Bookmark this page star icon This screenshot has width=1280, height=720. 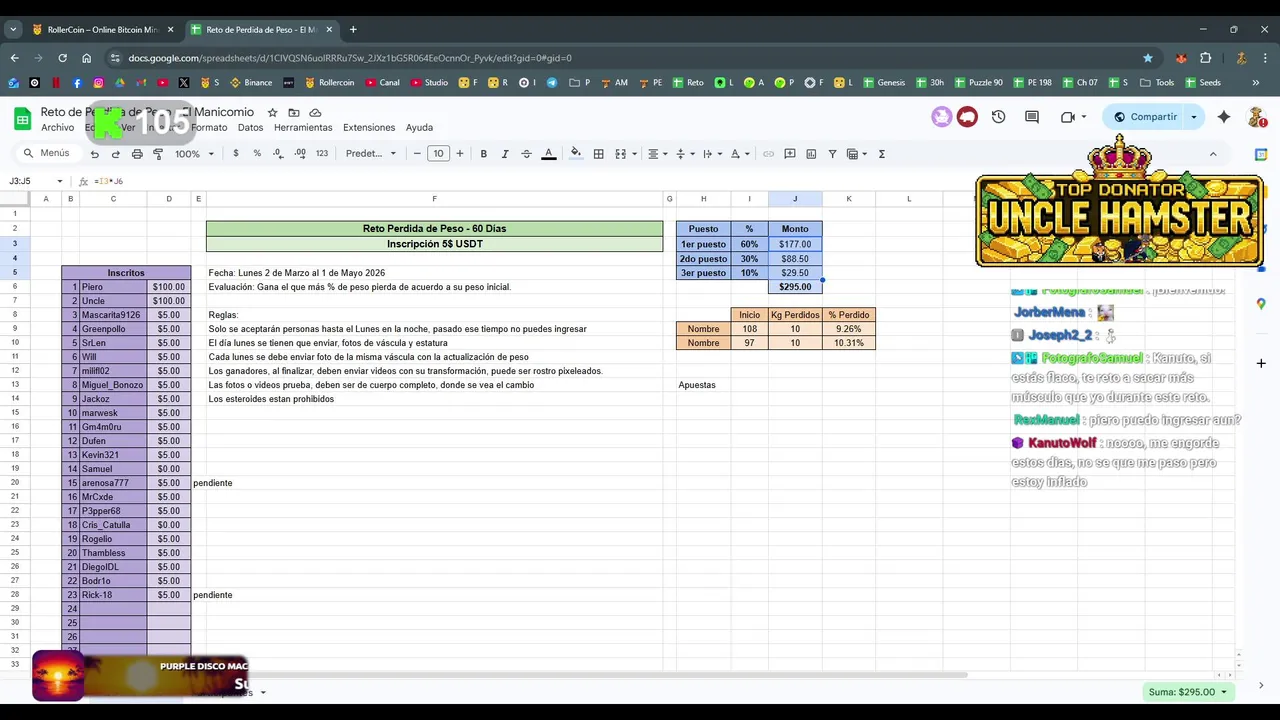point(1148,58)
